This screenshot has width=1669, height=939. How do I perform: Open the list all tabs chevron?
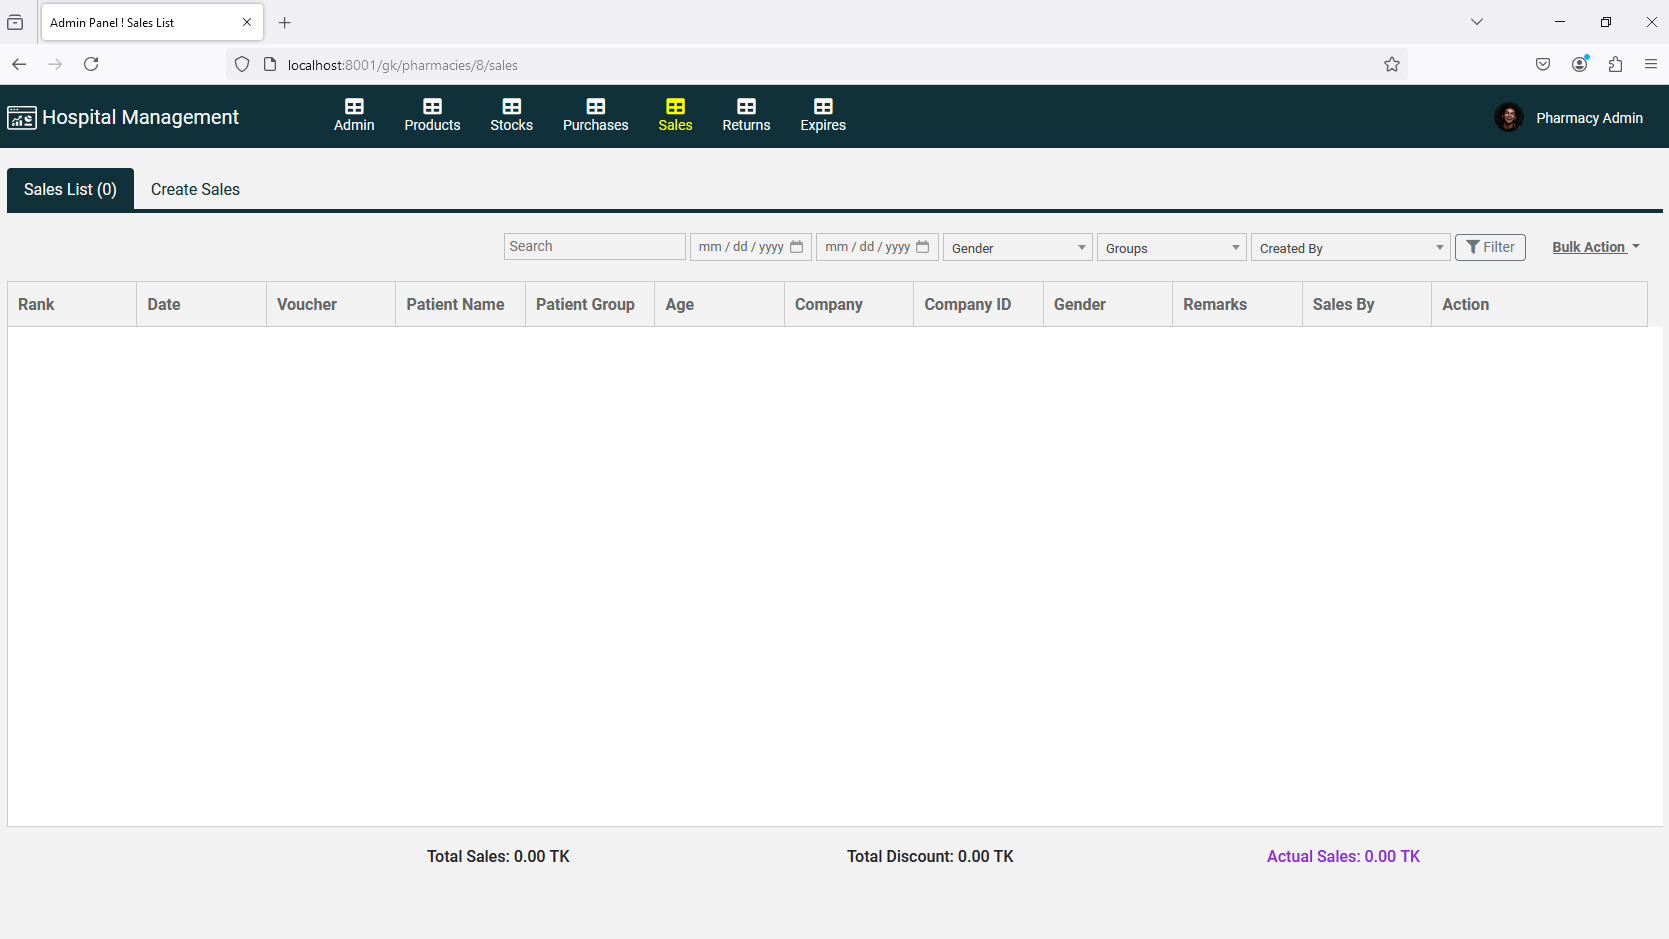point(1477,22)
